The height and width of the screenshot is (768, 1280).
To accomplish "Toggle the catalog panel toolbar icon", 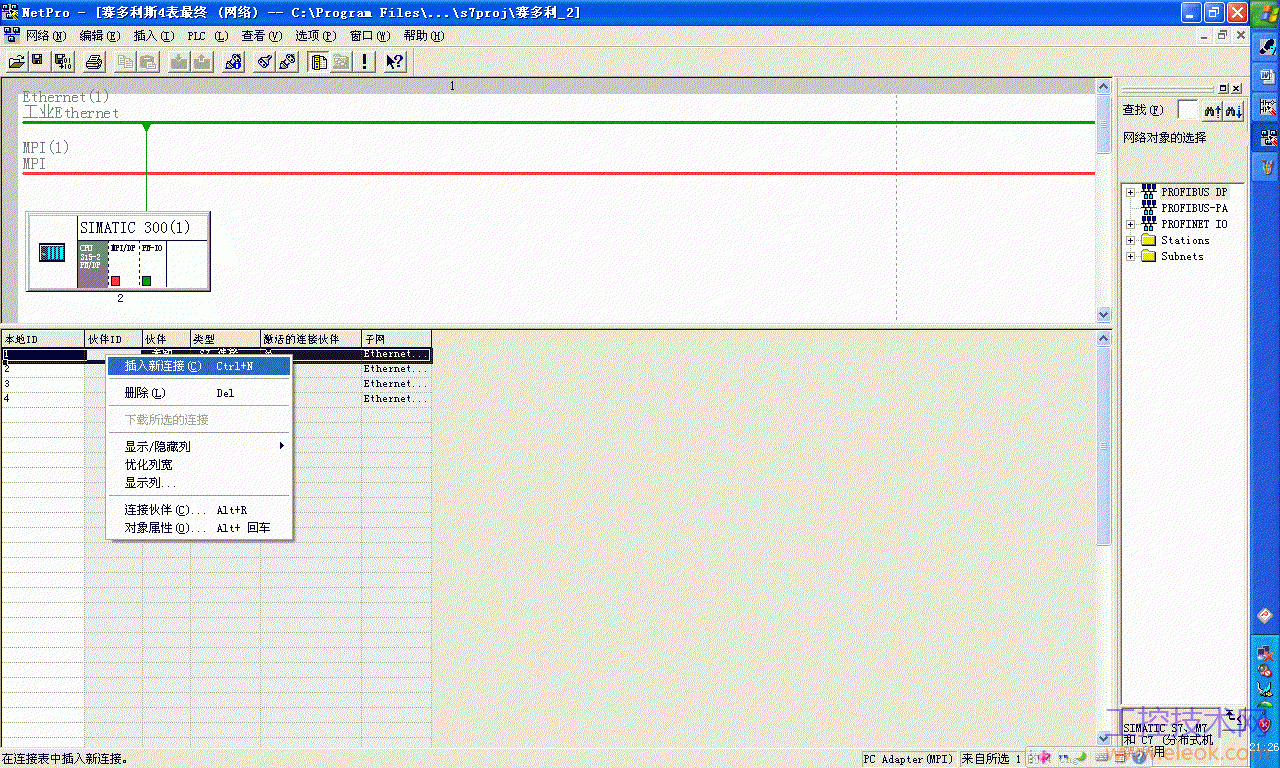I will 319,62.
